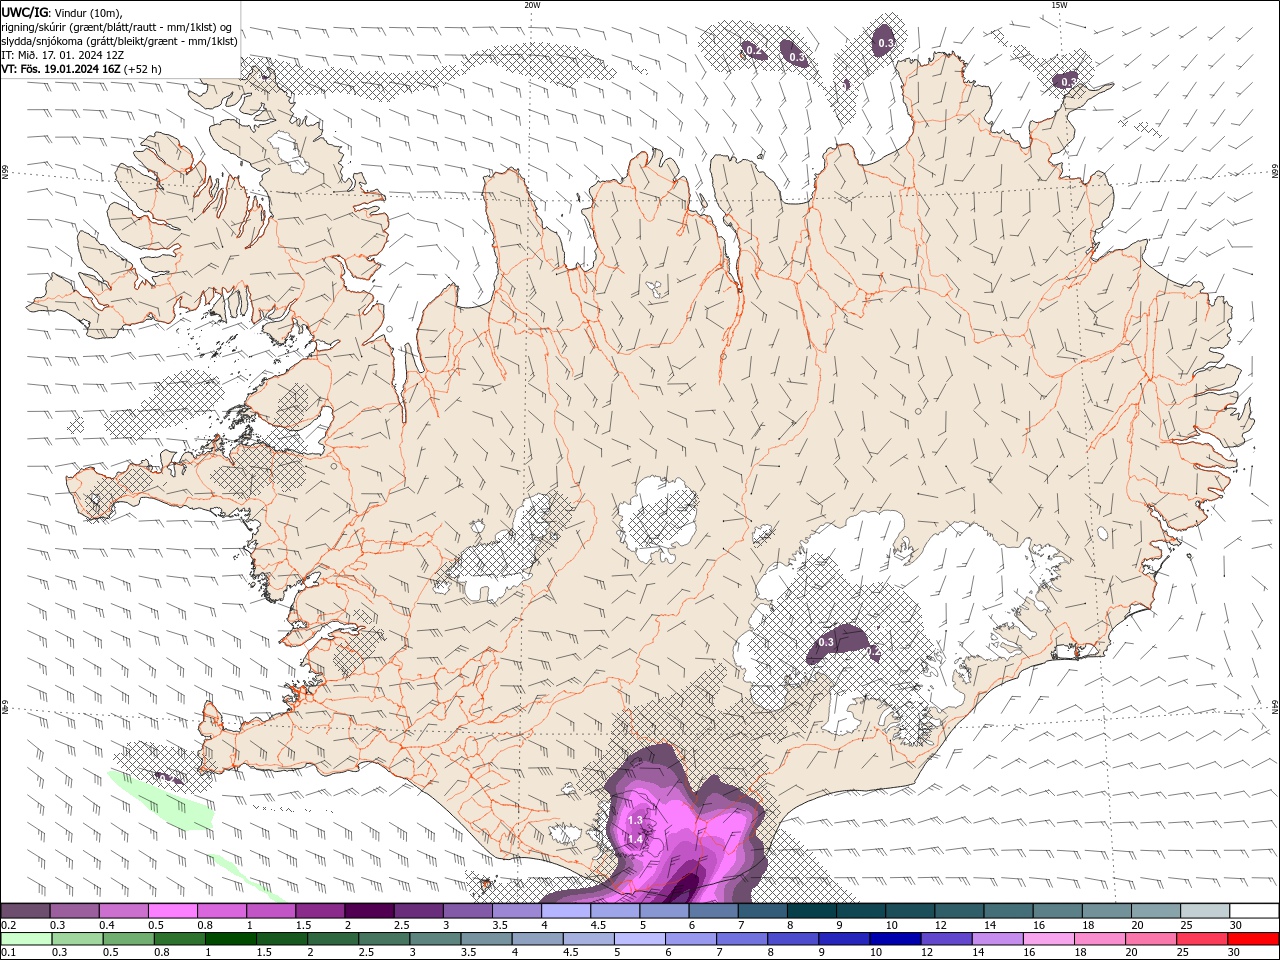This screenshot has height=960, width=1280.
Task: Click the '1.4' precipitation value on the map
Action: (x=635, y=840)
